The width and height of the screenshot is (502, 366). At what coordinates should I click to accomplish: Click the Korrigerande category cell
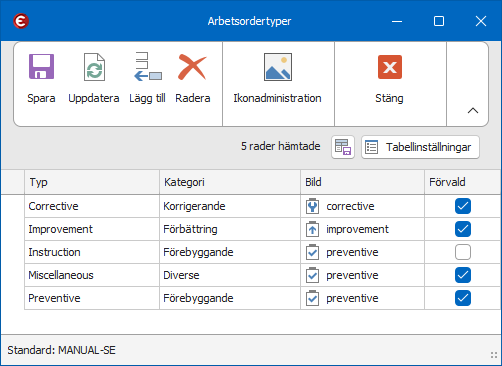tap(230, 206)
